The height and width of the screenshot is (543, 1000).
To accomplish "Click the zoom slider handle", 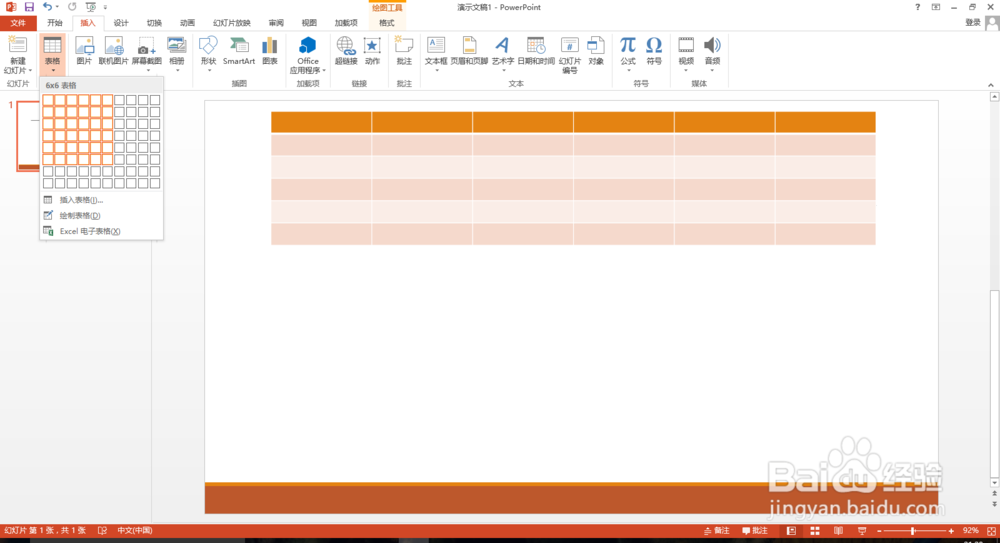I will (913, 531).
